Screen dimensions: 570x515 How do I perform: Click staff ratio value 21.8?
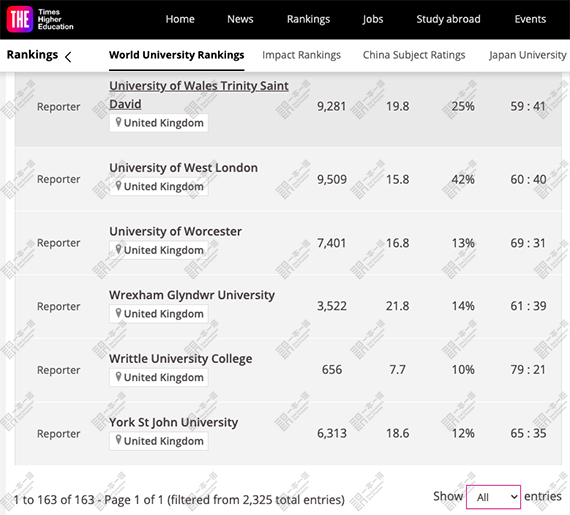pyautogui.click(x=398, y=306)
